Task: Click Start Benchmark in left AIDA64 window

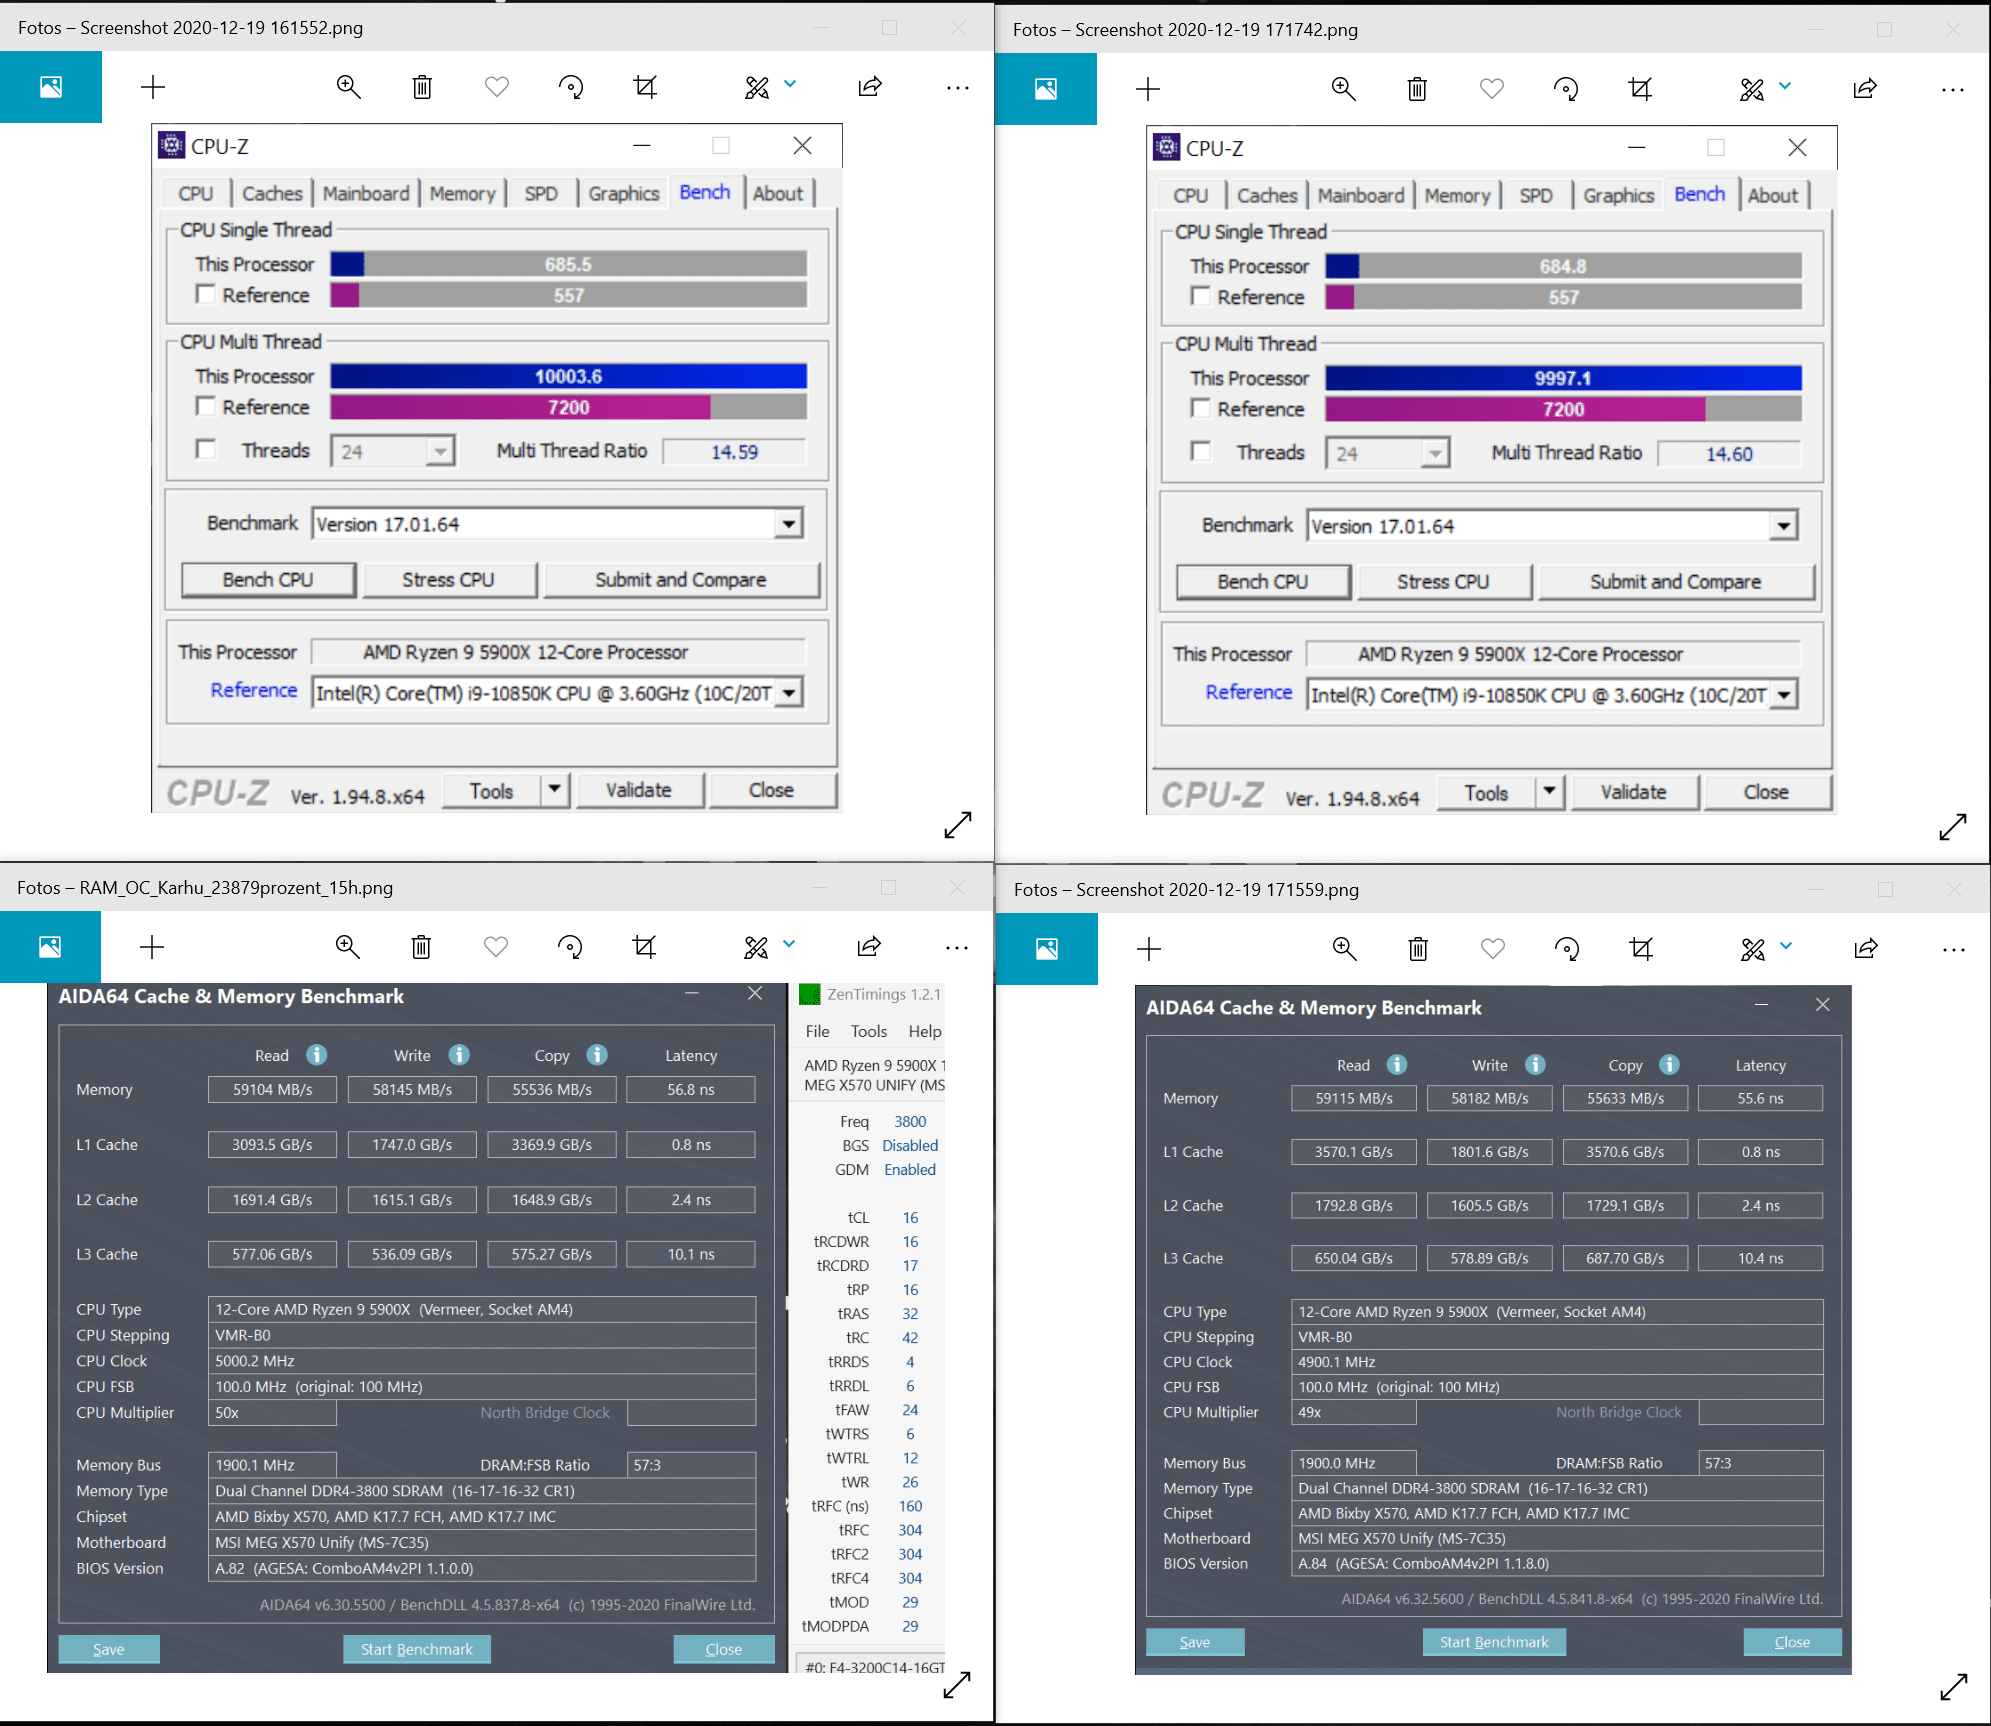Action: click(x=417, y=1649)
